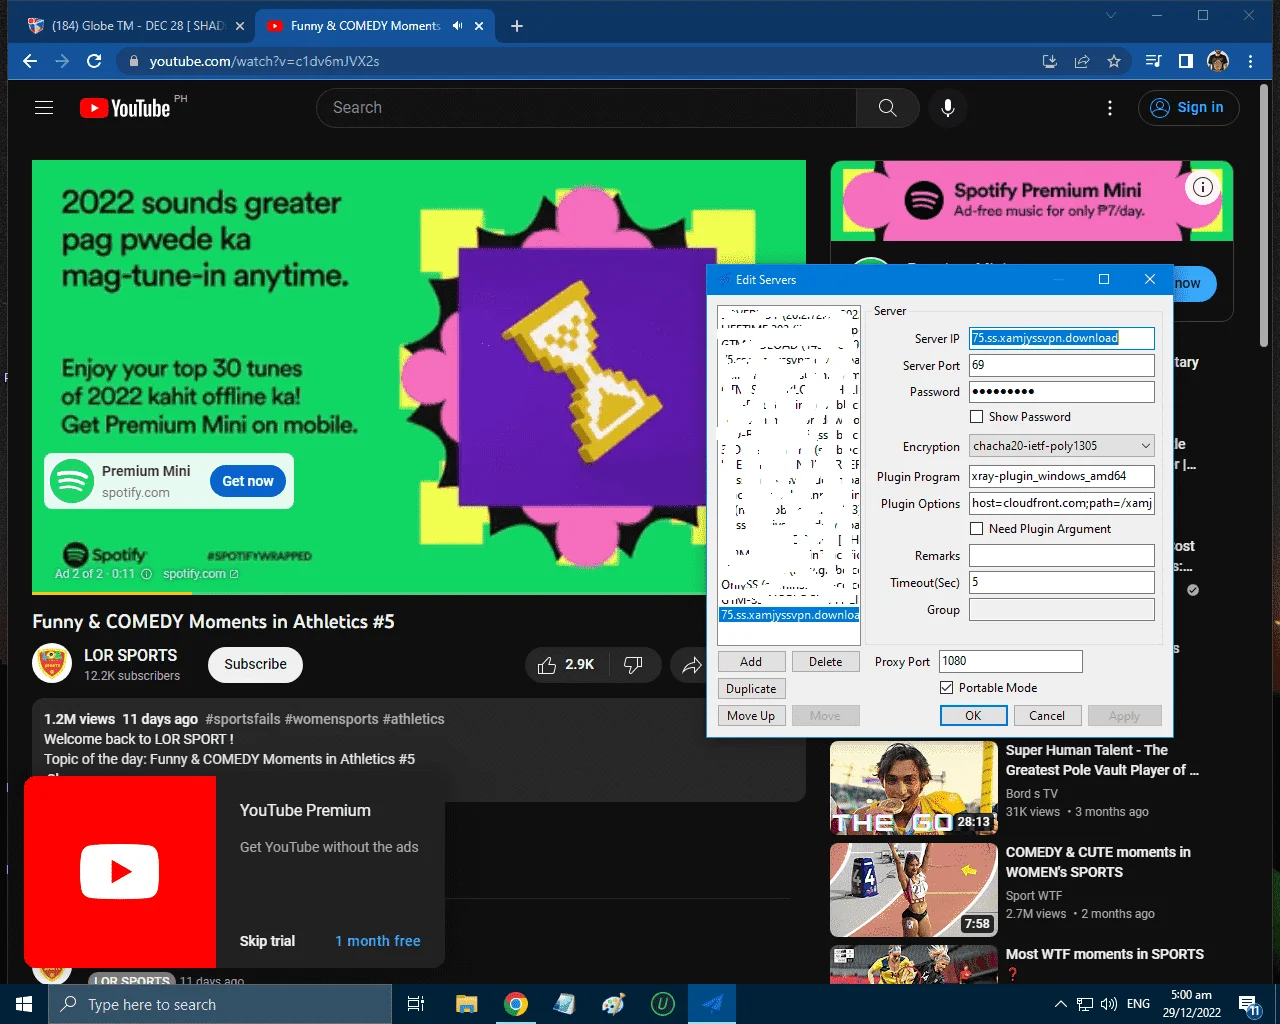
Task: Click the YouTube page vertical scrollbar
Action: tap(1264, 214)
